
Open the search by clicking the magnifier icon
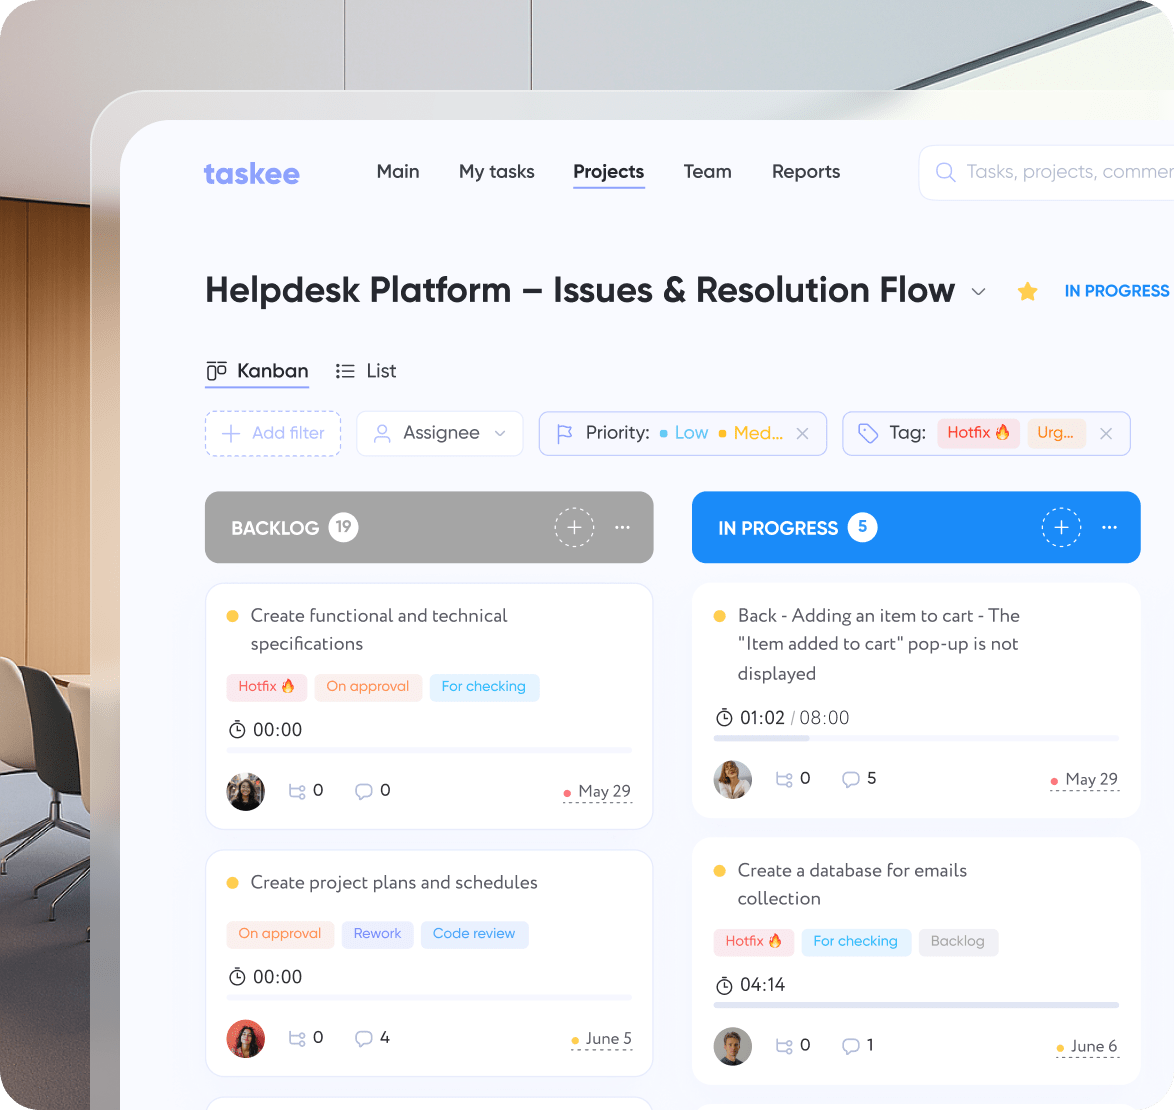coord(944,172)
